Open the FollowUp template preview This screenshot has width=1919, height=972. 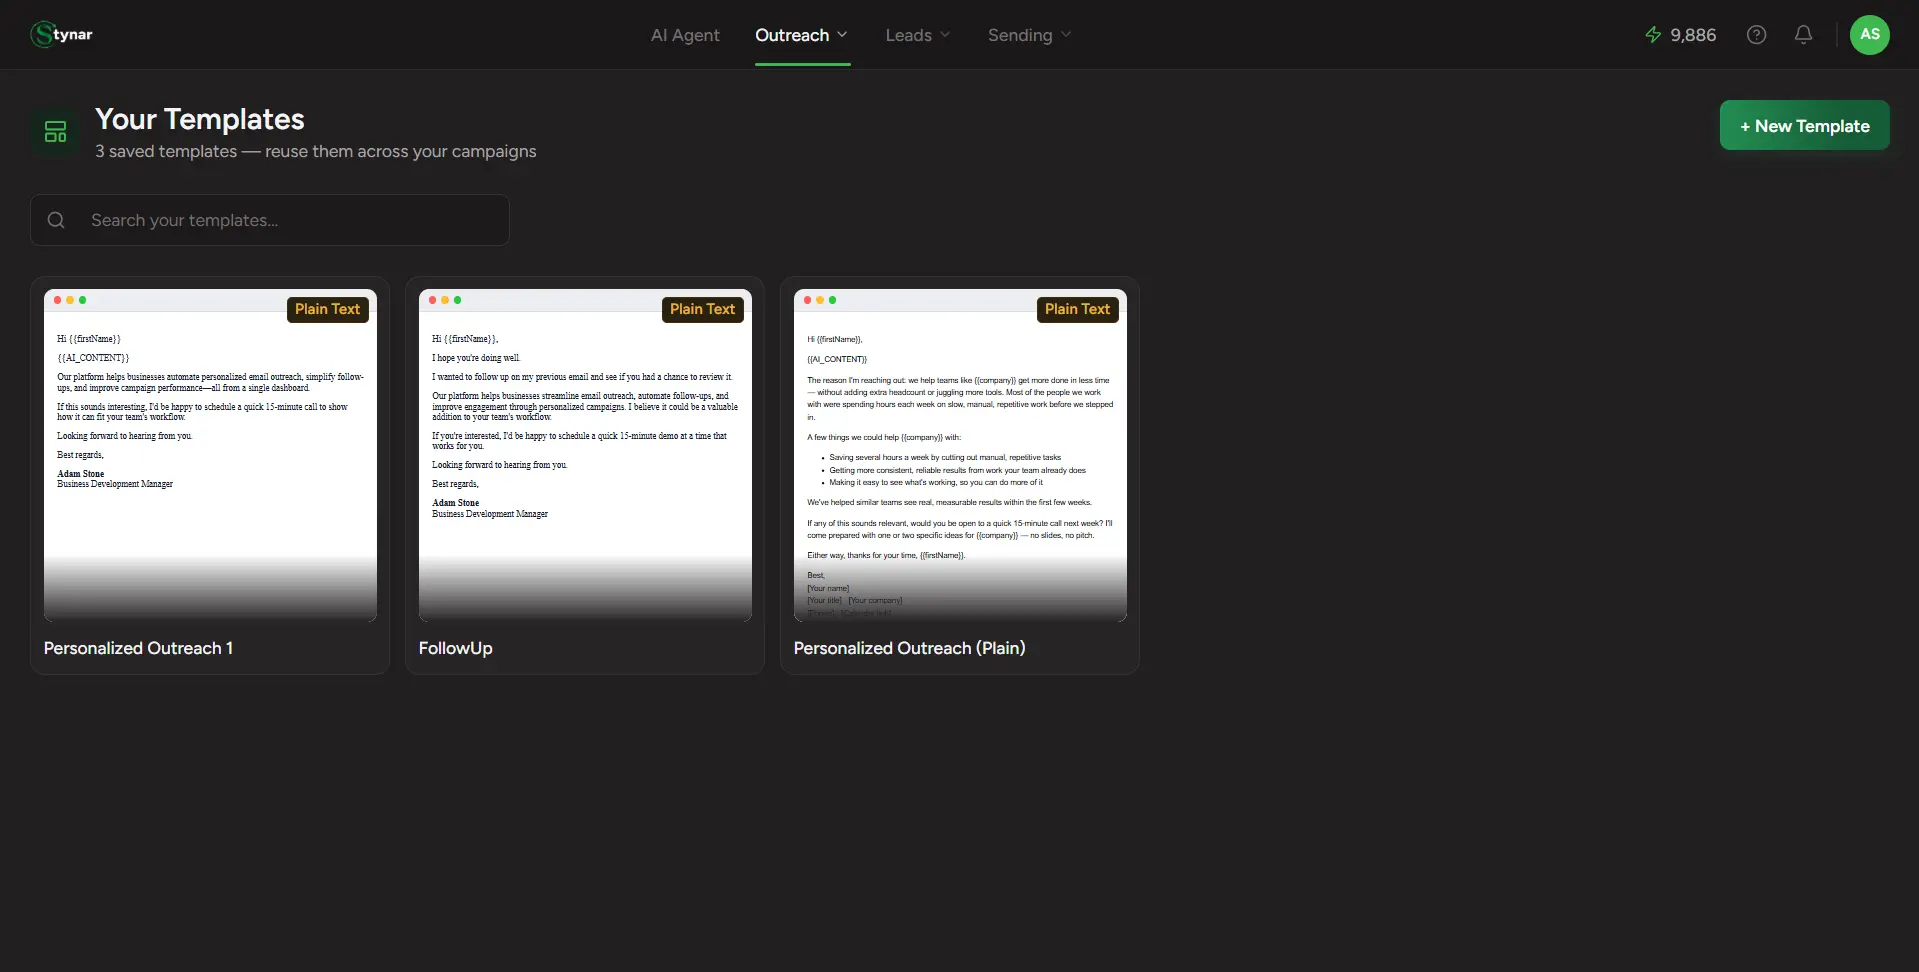585,455
